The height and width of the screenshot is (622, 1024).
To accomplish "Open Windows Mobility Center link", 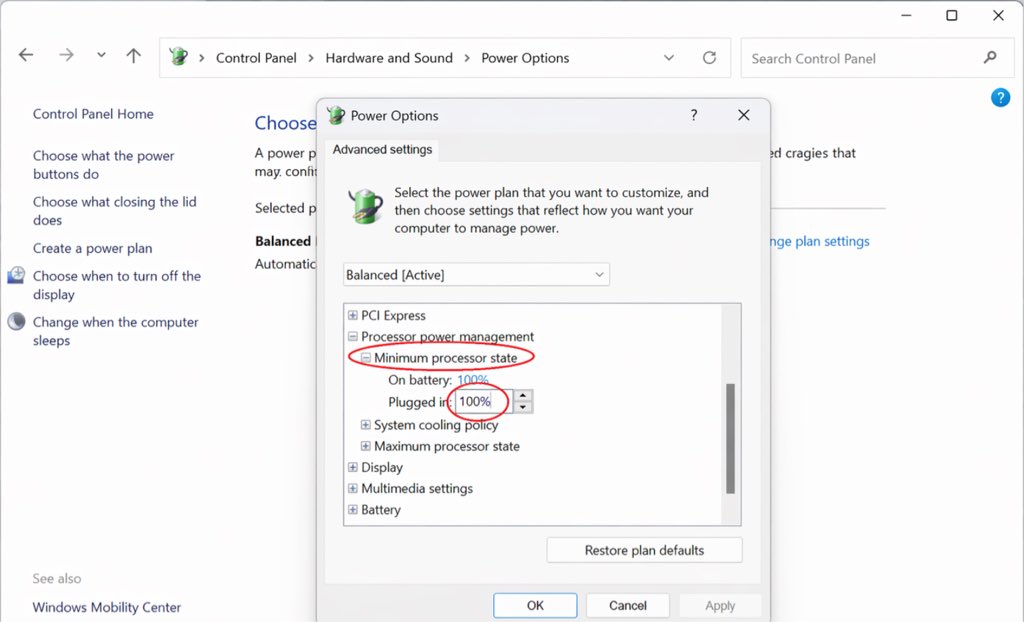I will point(107,607).
